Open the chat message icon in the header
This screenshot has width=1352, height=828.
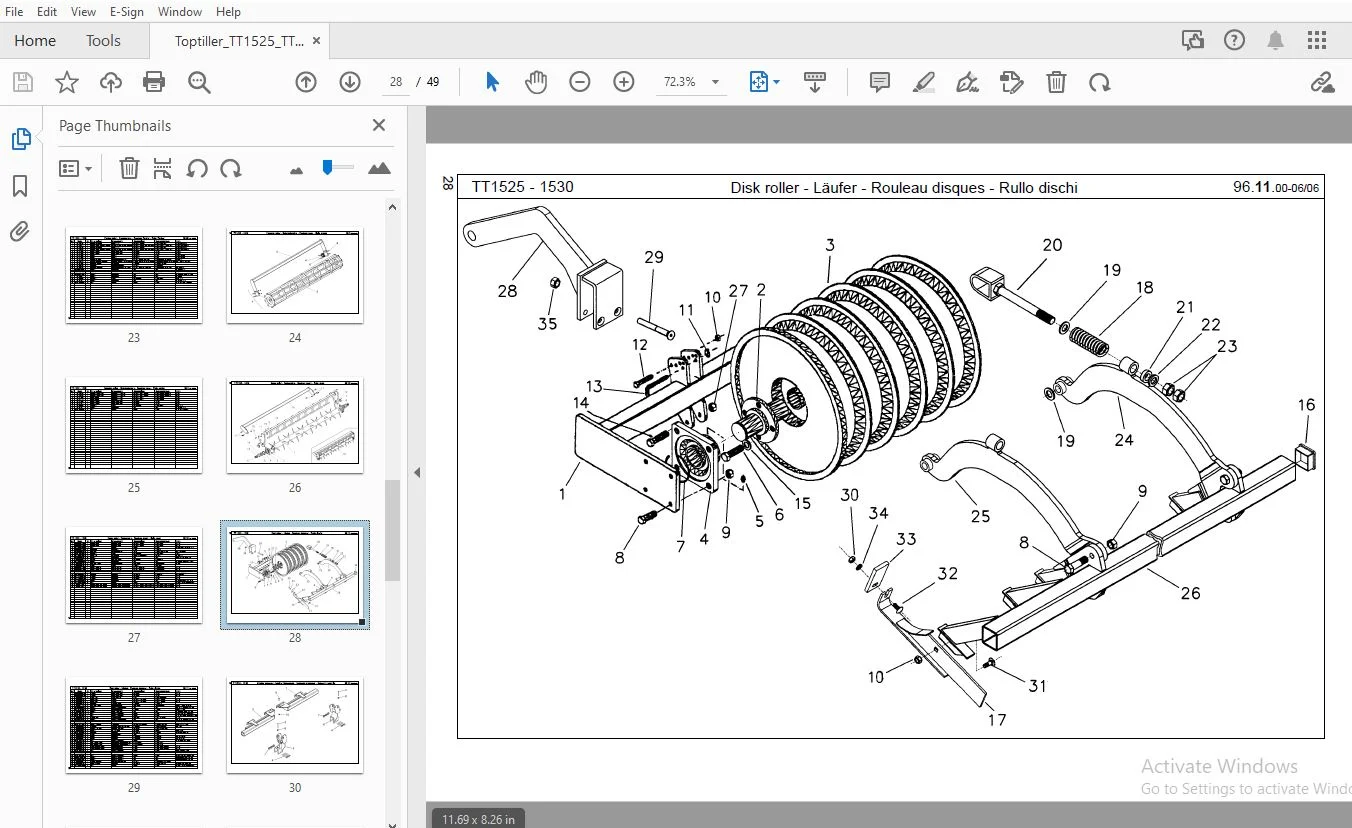1192,40
